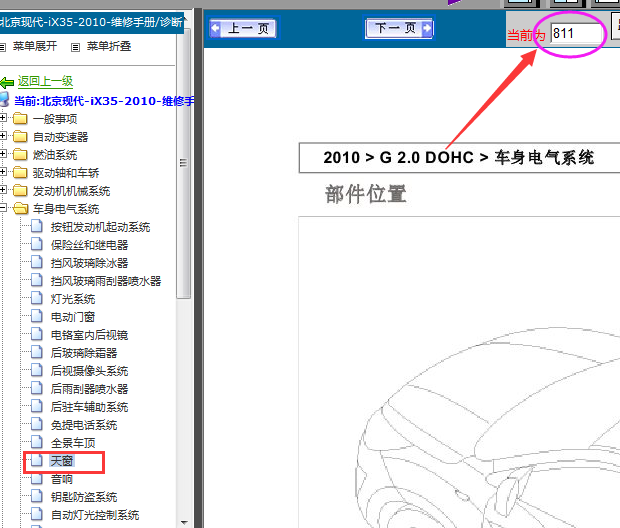Open 车身电气系统 tree label
620x528 pixels.
point(66,209)
